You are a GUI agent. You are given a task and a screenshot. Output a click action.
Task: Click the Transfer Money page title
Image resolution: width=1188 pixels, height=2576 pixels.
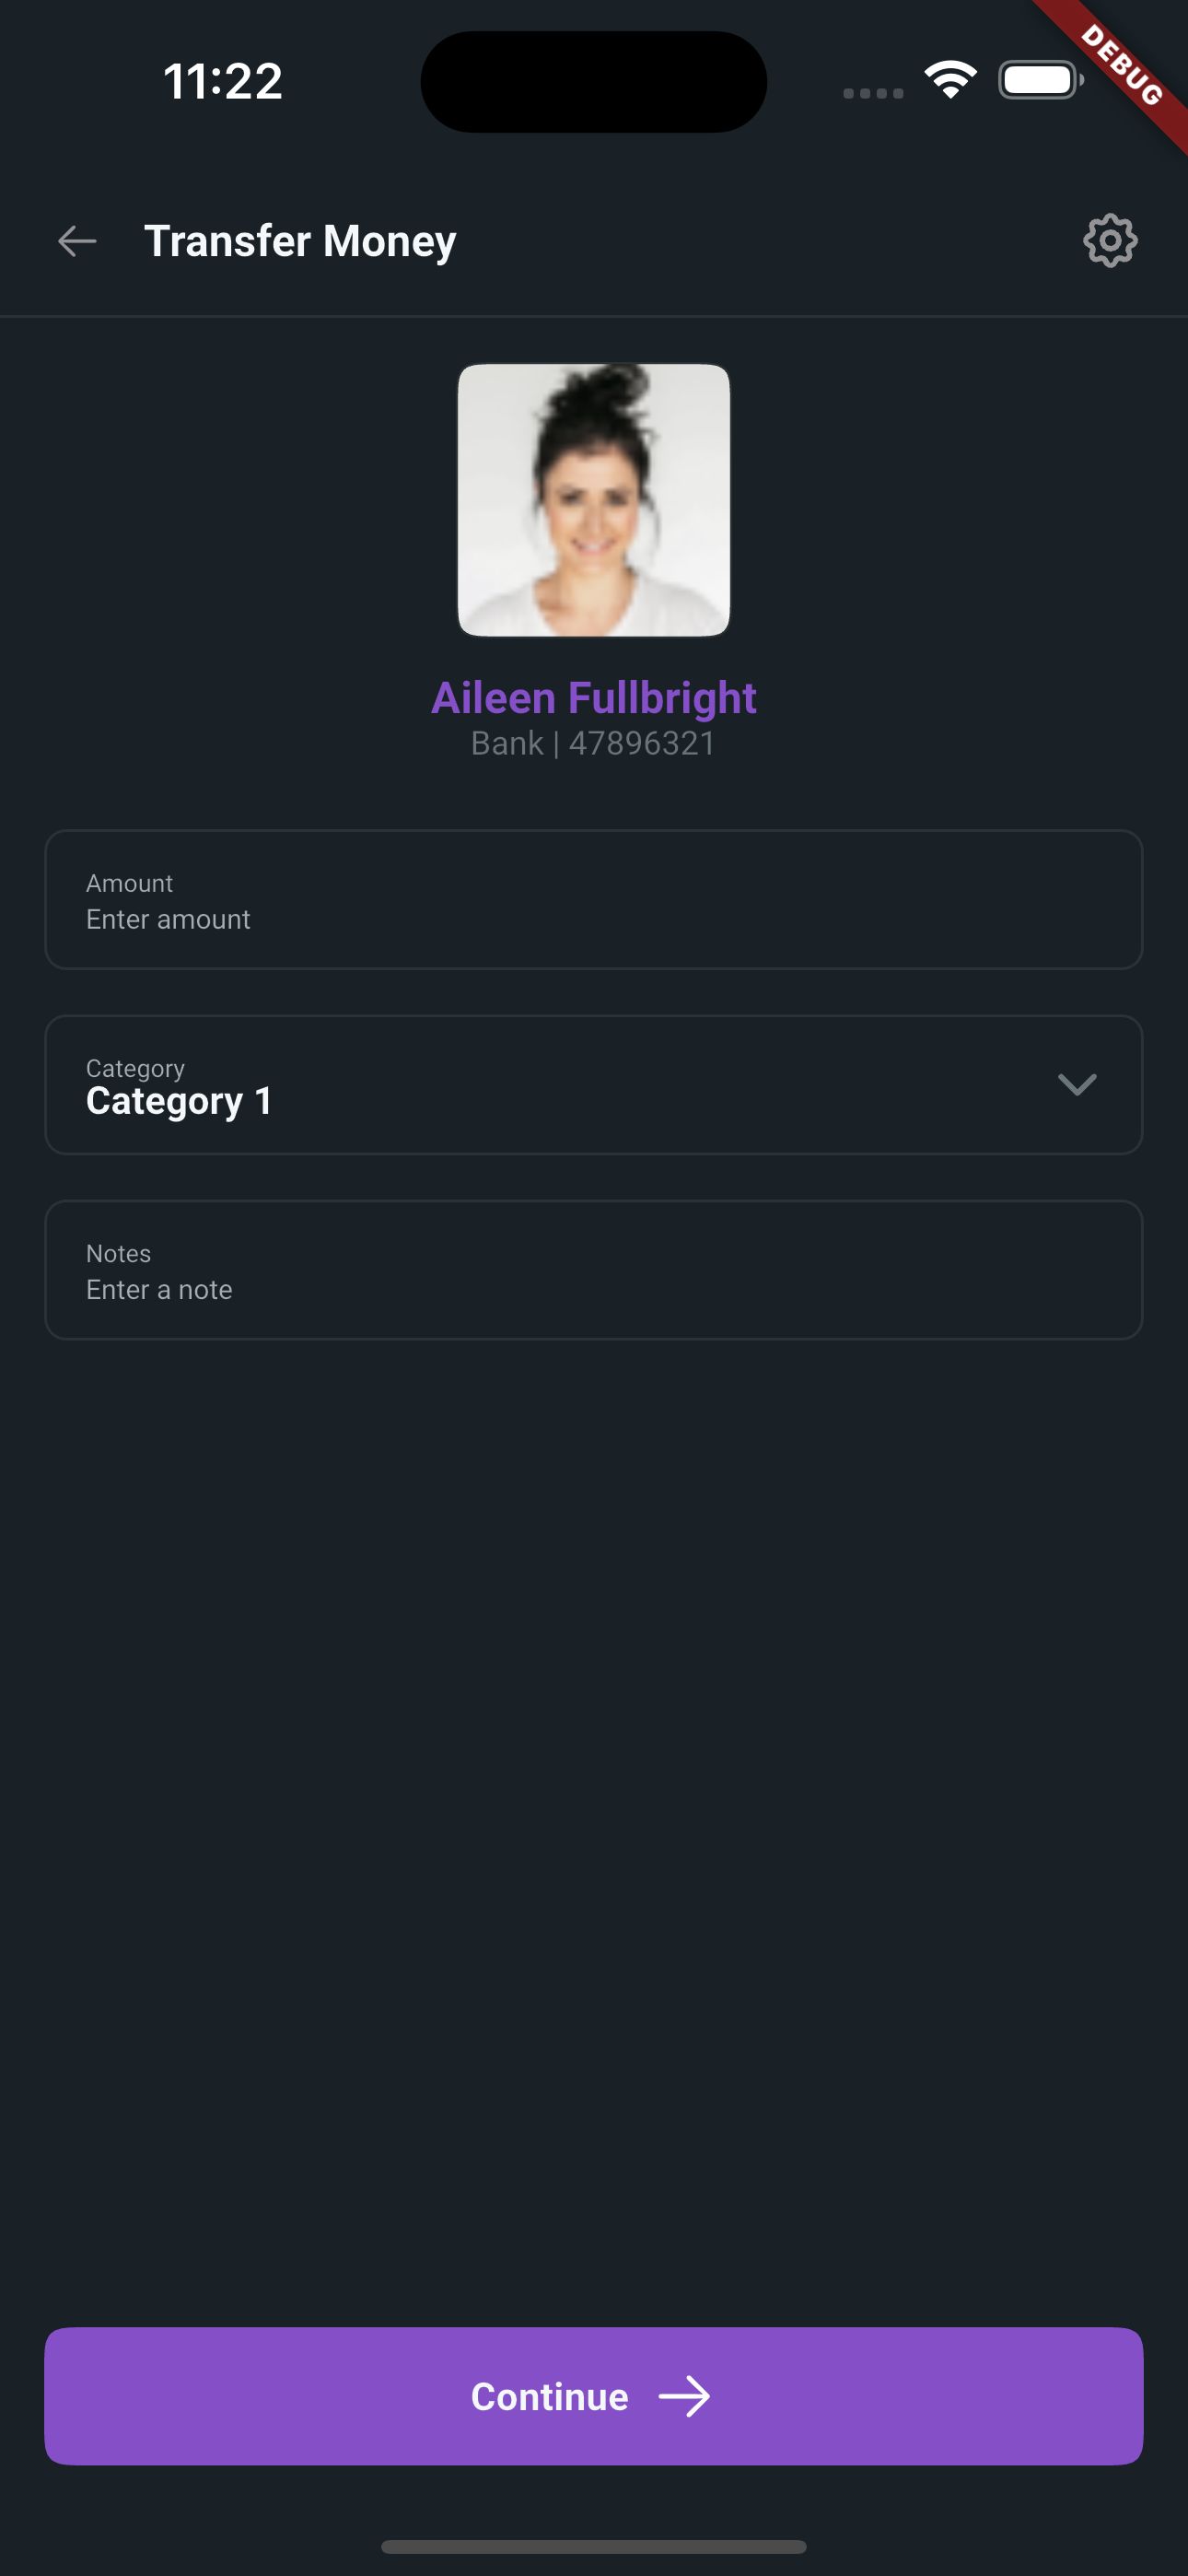click(x=300, y=241)
